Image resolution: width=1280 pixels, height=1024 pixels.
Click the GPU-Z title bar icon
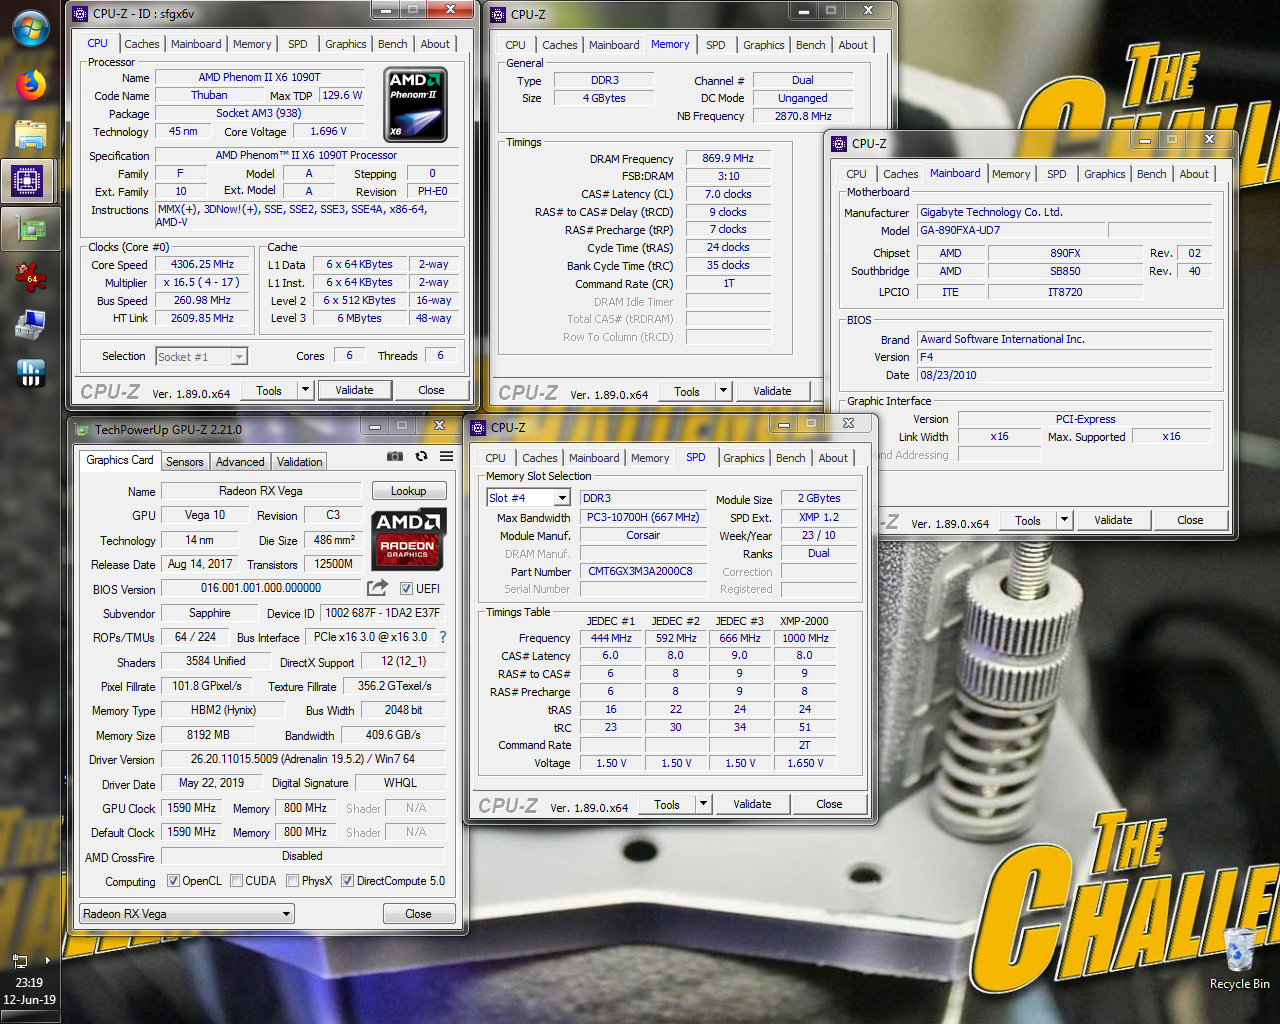(82, 429)
